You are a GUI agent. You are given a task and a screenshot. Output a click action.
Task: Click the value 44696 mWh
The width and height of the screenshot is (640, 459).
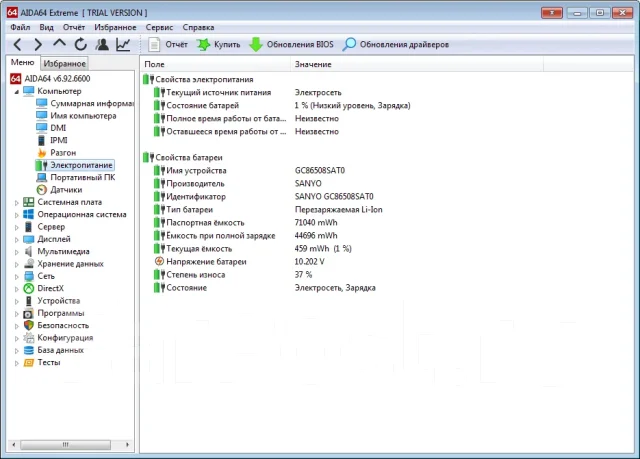(x=316, y=235)
